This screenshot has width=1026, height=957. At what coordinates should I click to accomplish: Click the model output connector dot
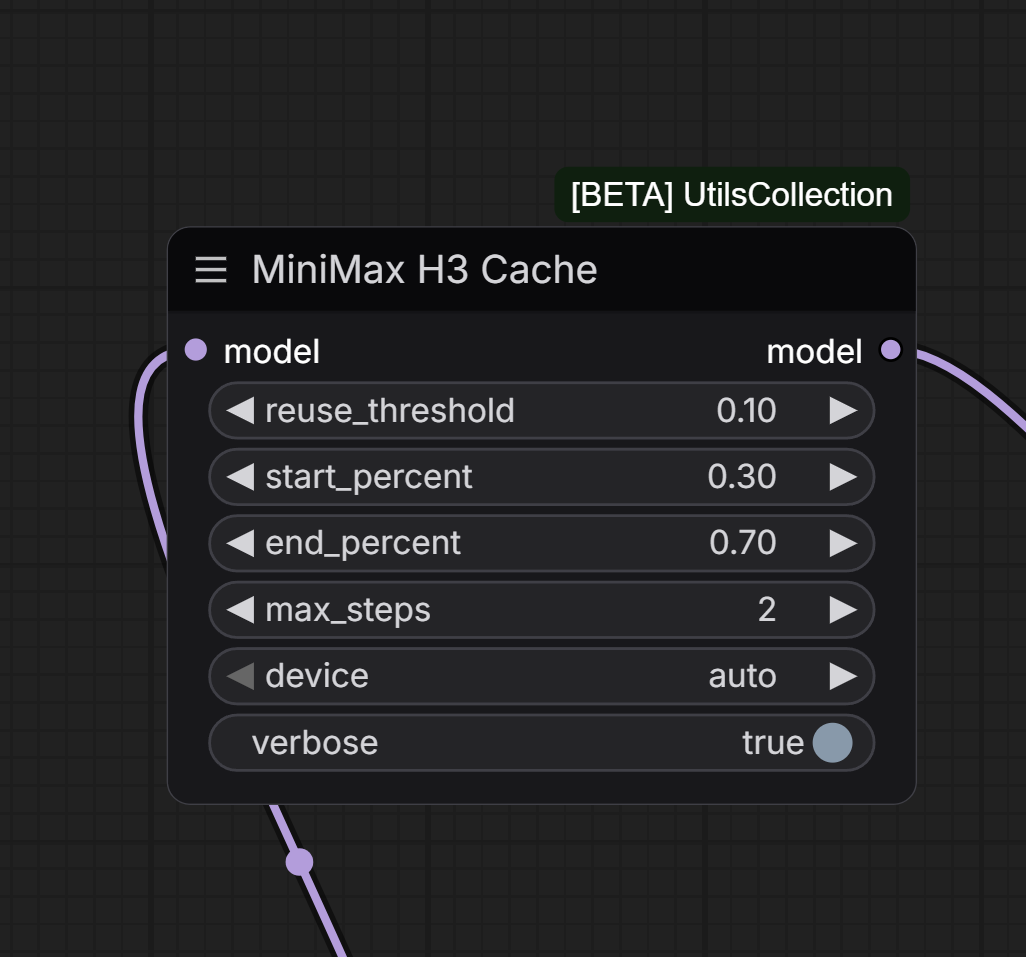tap(891, 350)
